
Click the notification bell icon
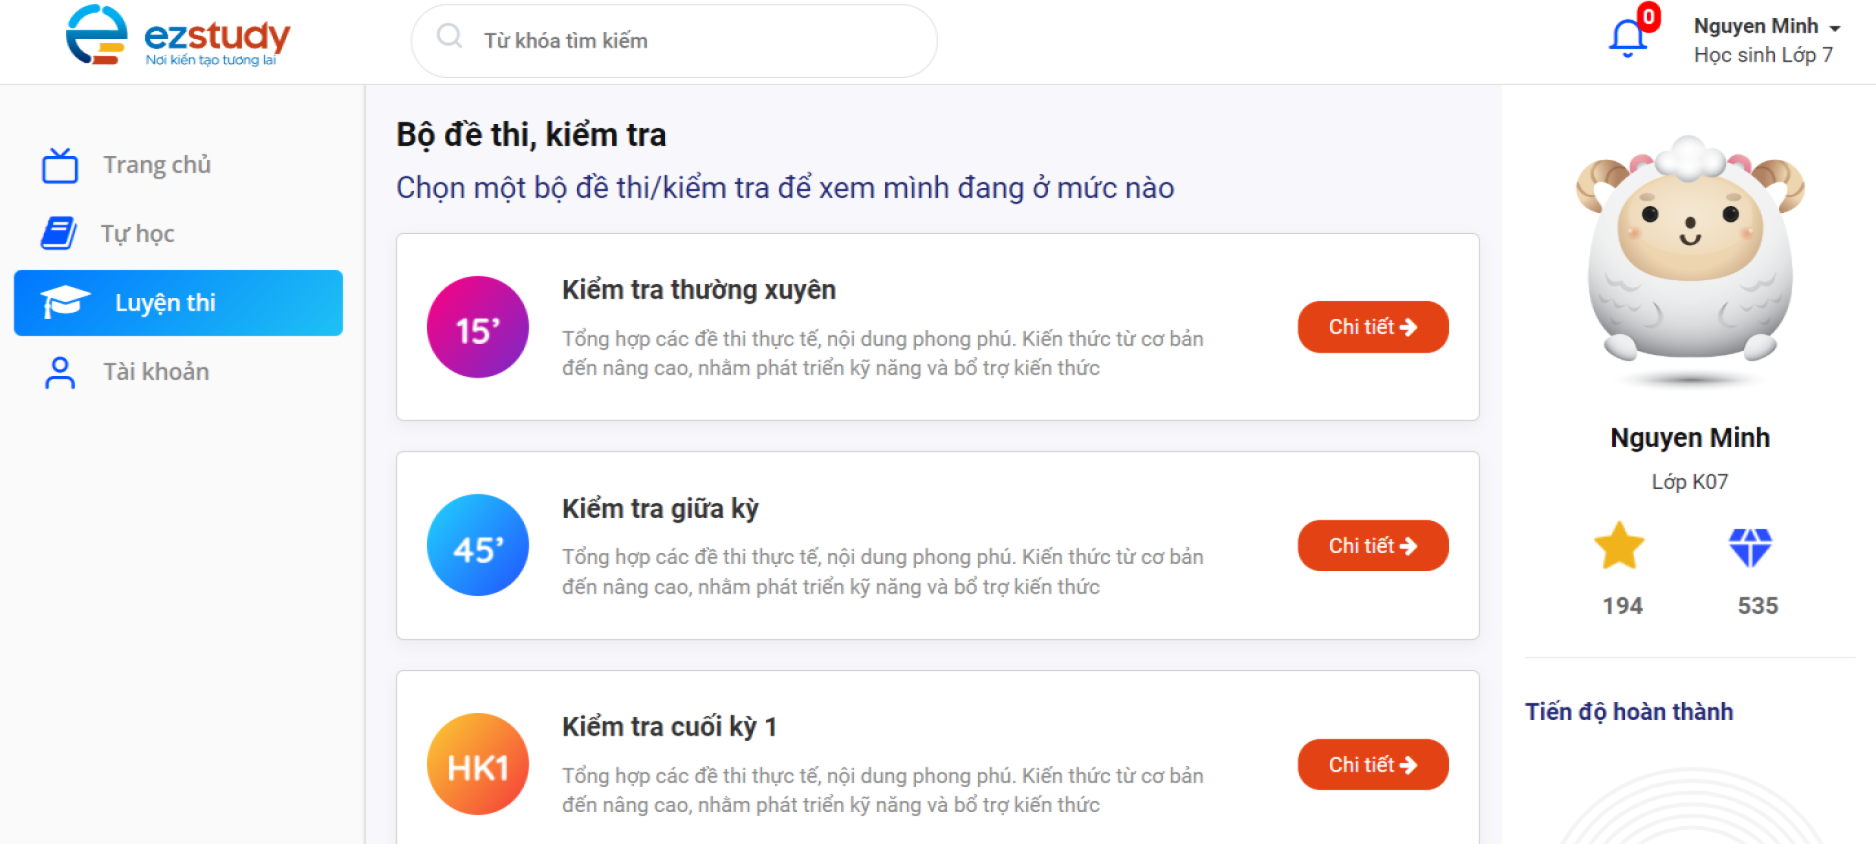1625,40
